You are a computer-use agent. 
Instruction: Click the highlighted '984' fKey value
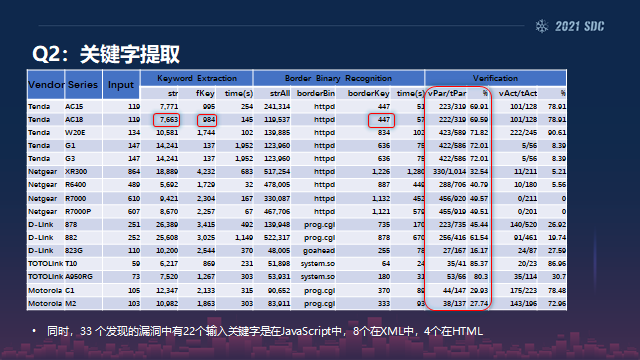click(209, 120)
